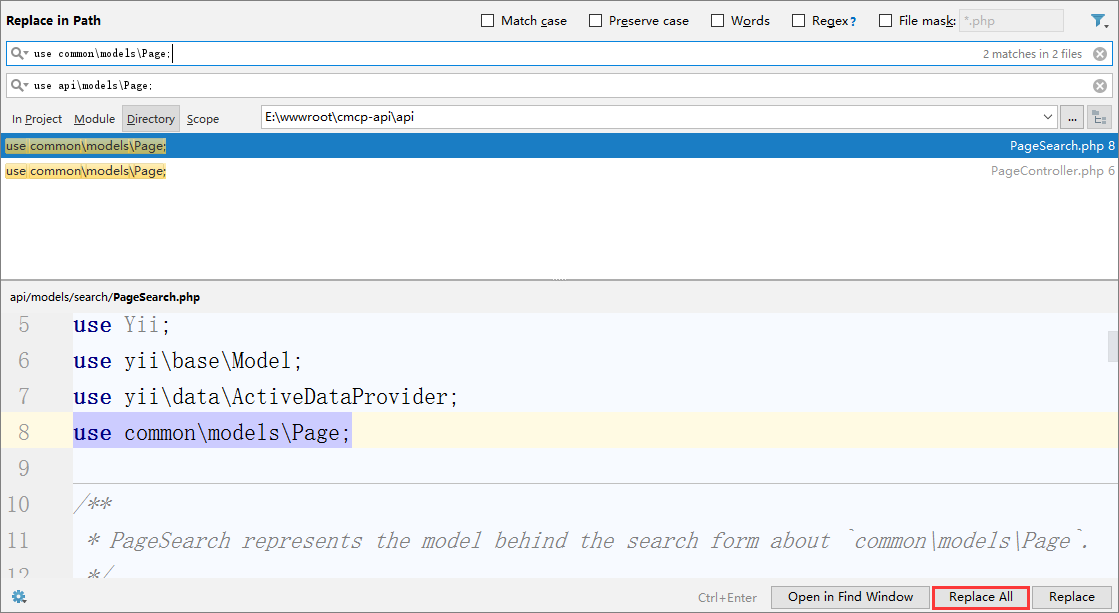The image size is (1119, 613).
Task: Enable the Preserve case checkbox
Action: pos(596,21)
